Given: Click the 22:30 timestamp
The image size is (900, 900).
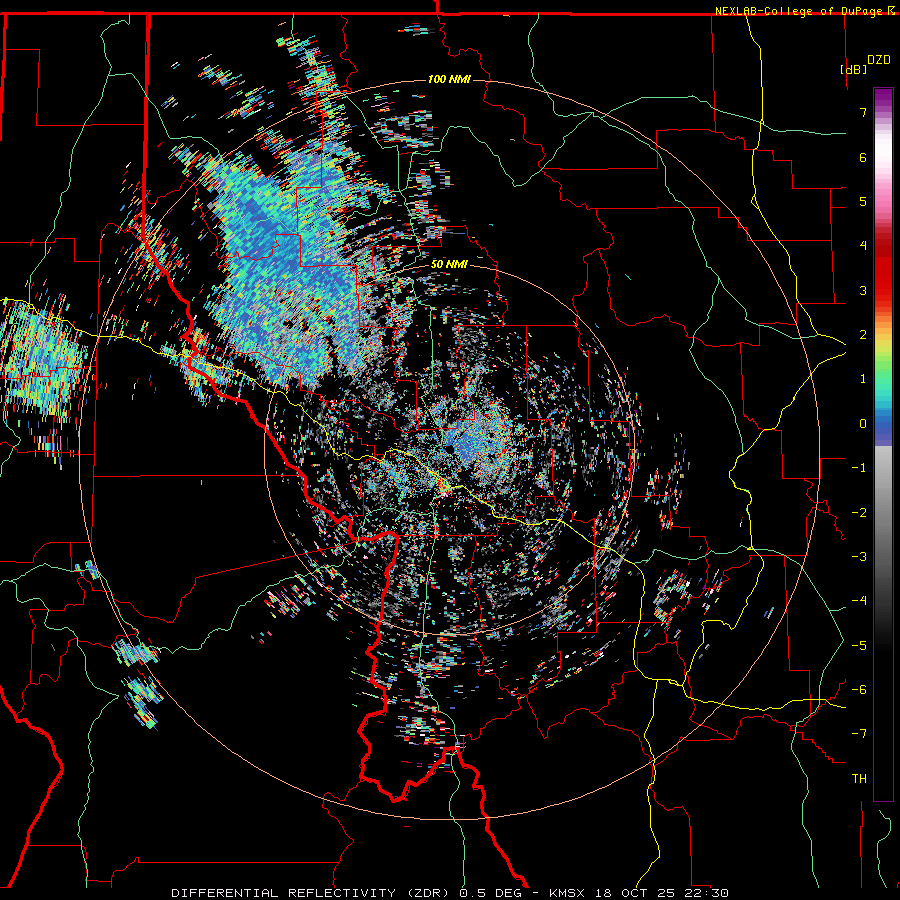Looking at the screenshot, I should (706, 893).
